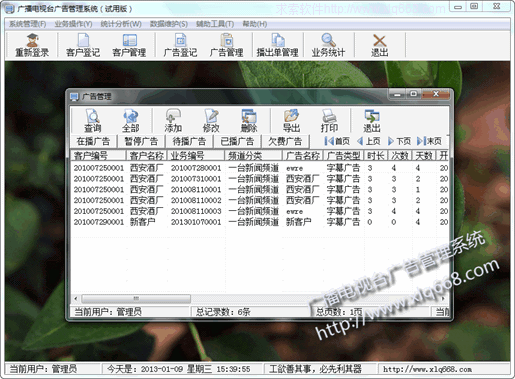
Task: Click the 查询 icon in 广告管理 window
Action: coord(92,121)
